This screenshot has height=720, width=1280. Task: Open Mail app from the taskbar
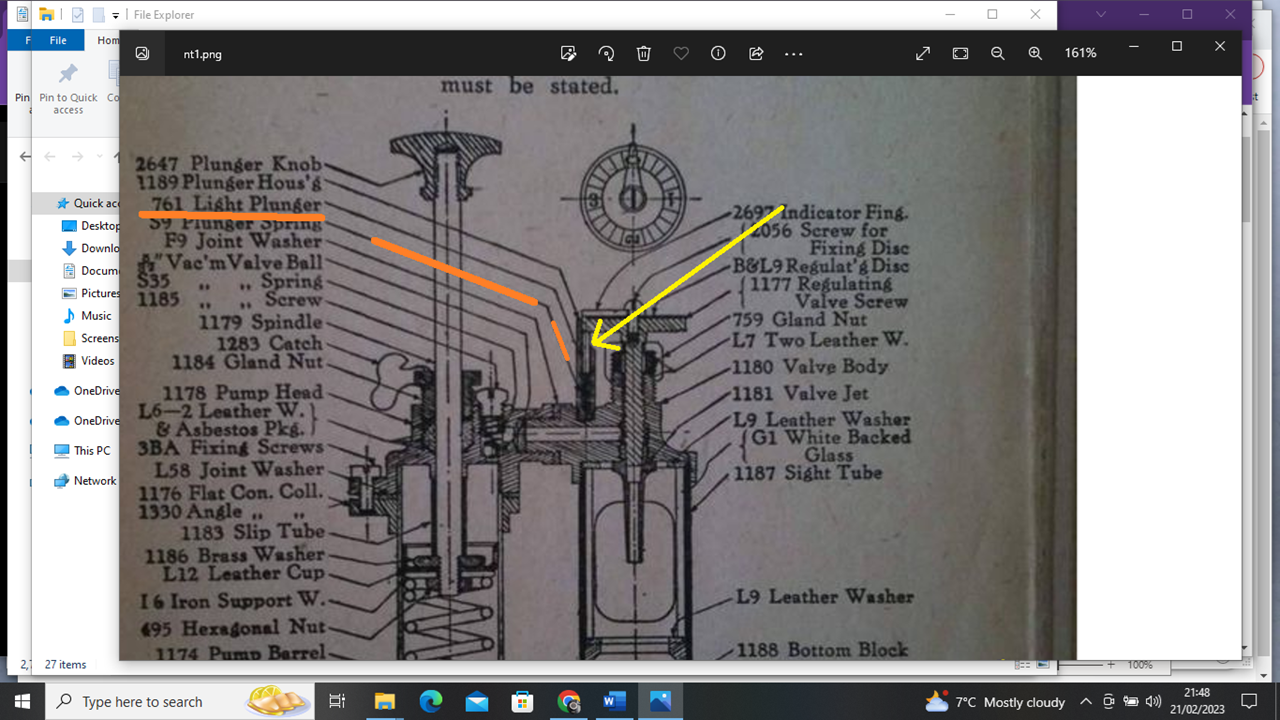(x=476, y=701)
